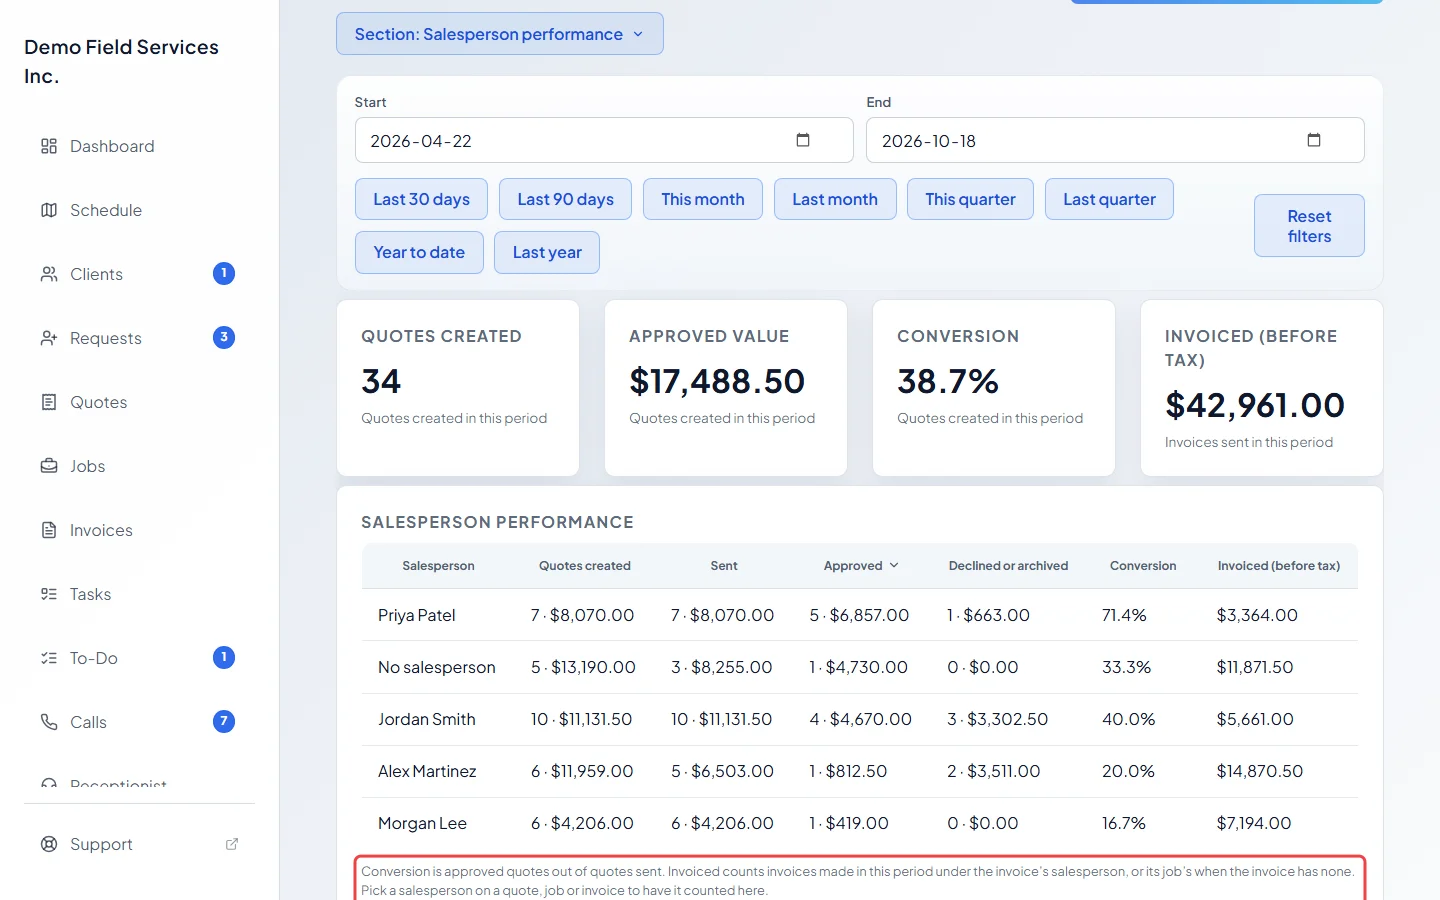
Task: Click the Support lifebuoy icon
Action: pyautogui.click(x=49, y=844)
